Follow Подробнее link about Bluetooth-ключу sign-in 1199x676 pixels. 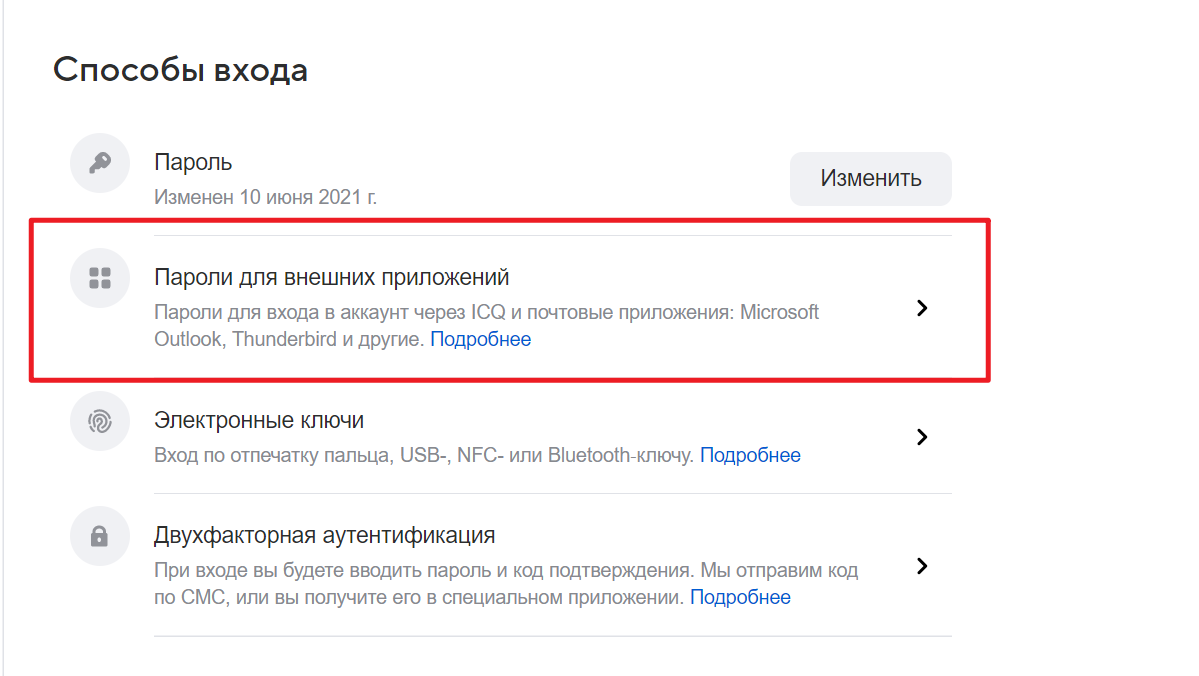750,455
